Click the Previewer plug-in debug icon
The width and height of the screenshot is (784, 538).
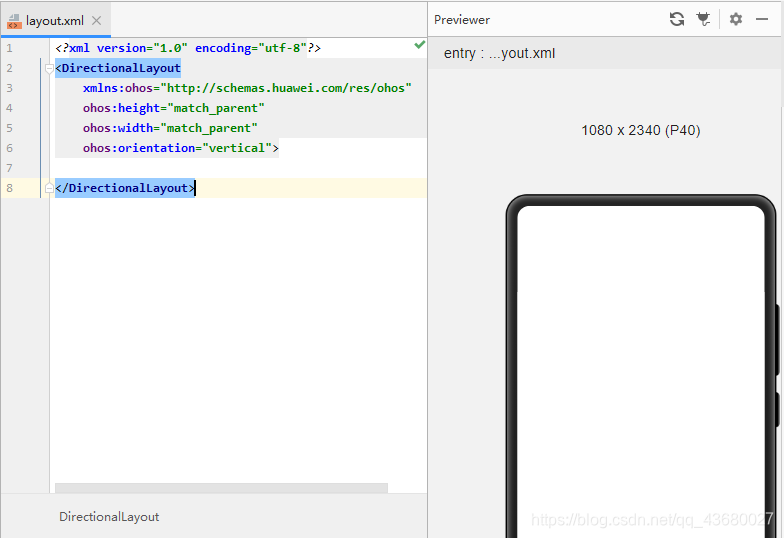tap(703, 19)
